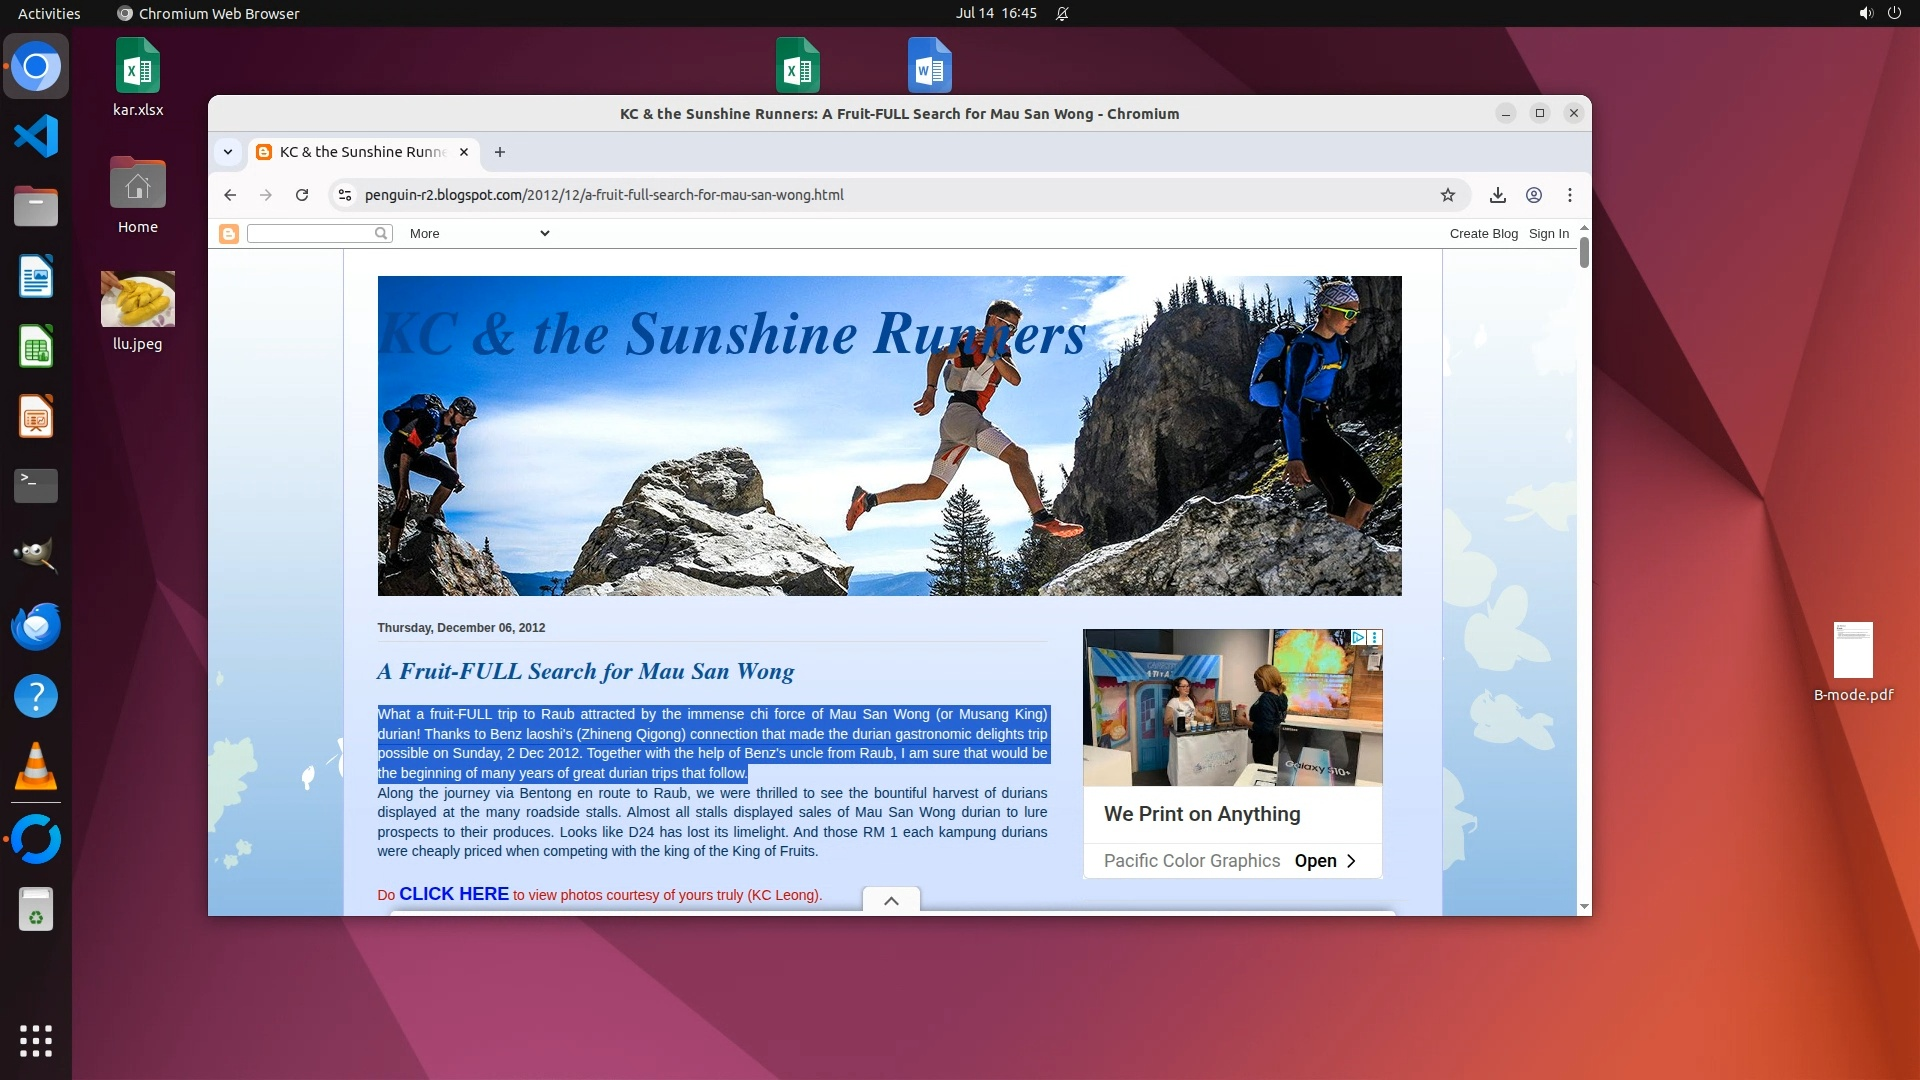Toggle the notification bell in top bar
This screenshot has width=1920, height=1080.
(1062, 13)
